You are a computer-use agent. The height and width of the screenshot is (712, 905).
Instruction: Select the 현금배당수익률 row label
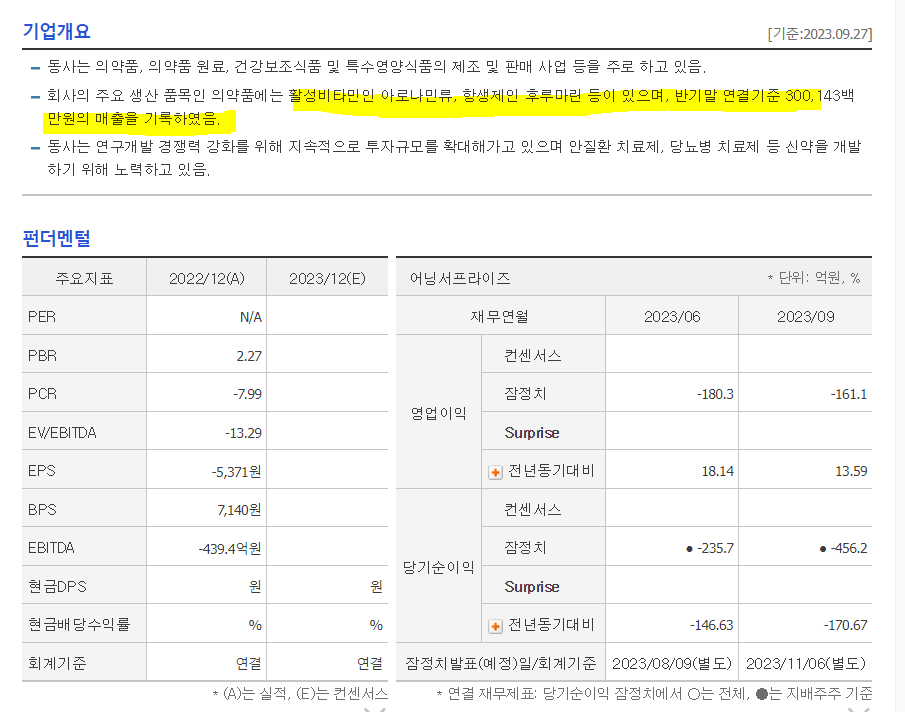coord(79,624)
